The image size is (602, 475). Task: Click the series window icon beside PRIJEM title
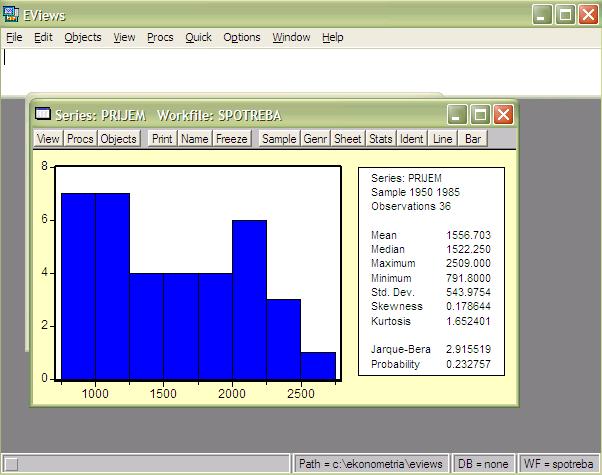(x=43, y=115)
